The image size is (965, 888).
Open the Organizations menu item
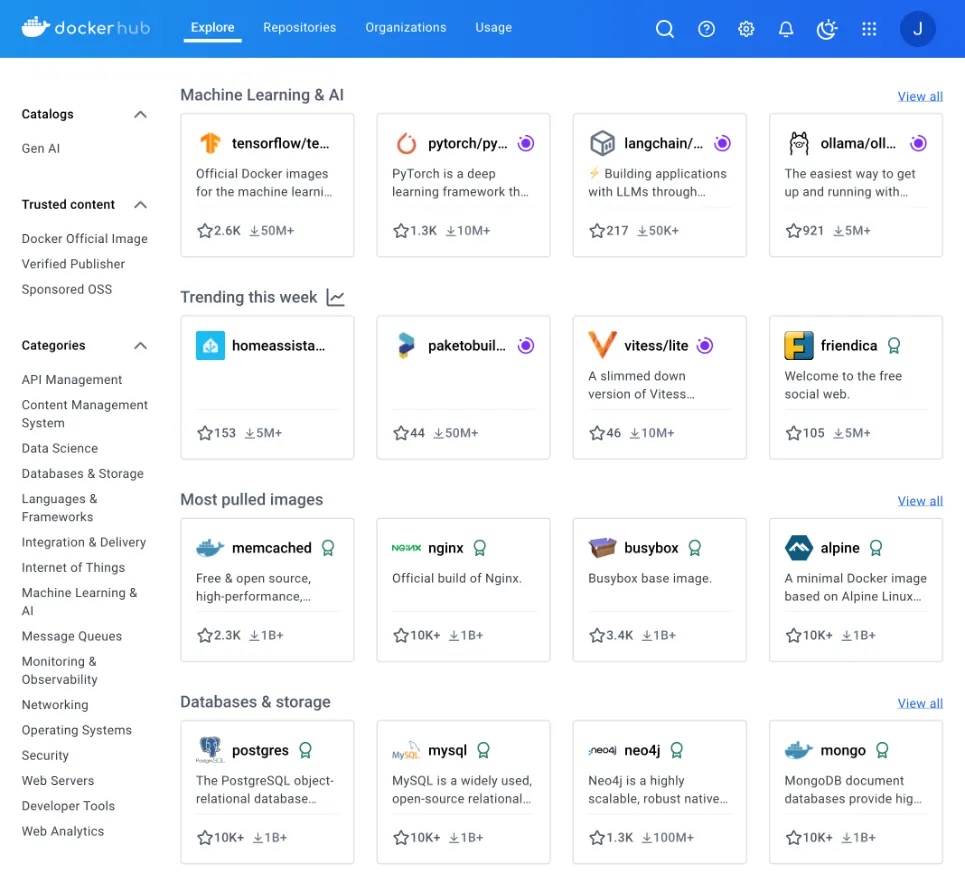(405, 28)
